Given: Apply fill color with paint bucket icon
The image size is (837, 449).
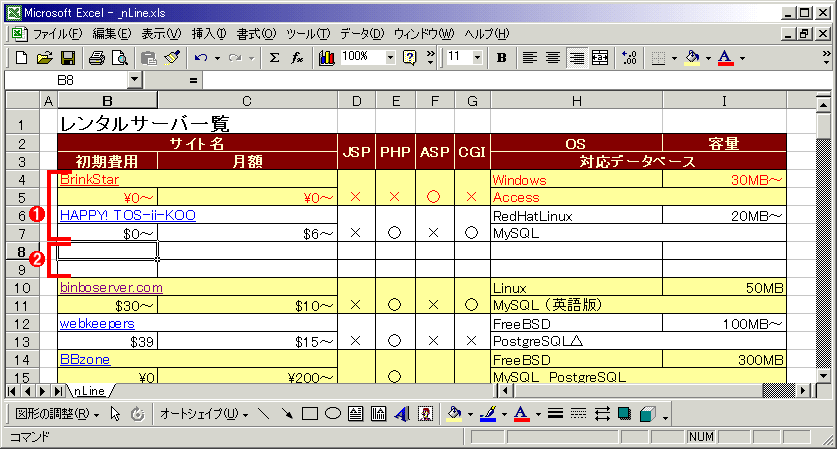Looking at the screenshot, I should click(x=692, y=58).
